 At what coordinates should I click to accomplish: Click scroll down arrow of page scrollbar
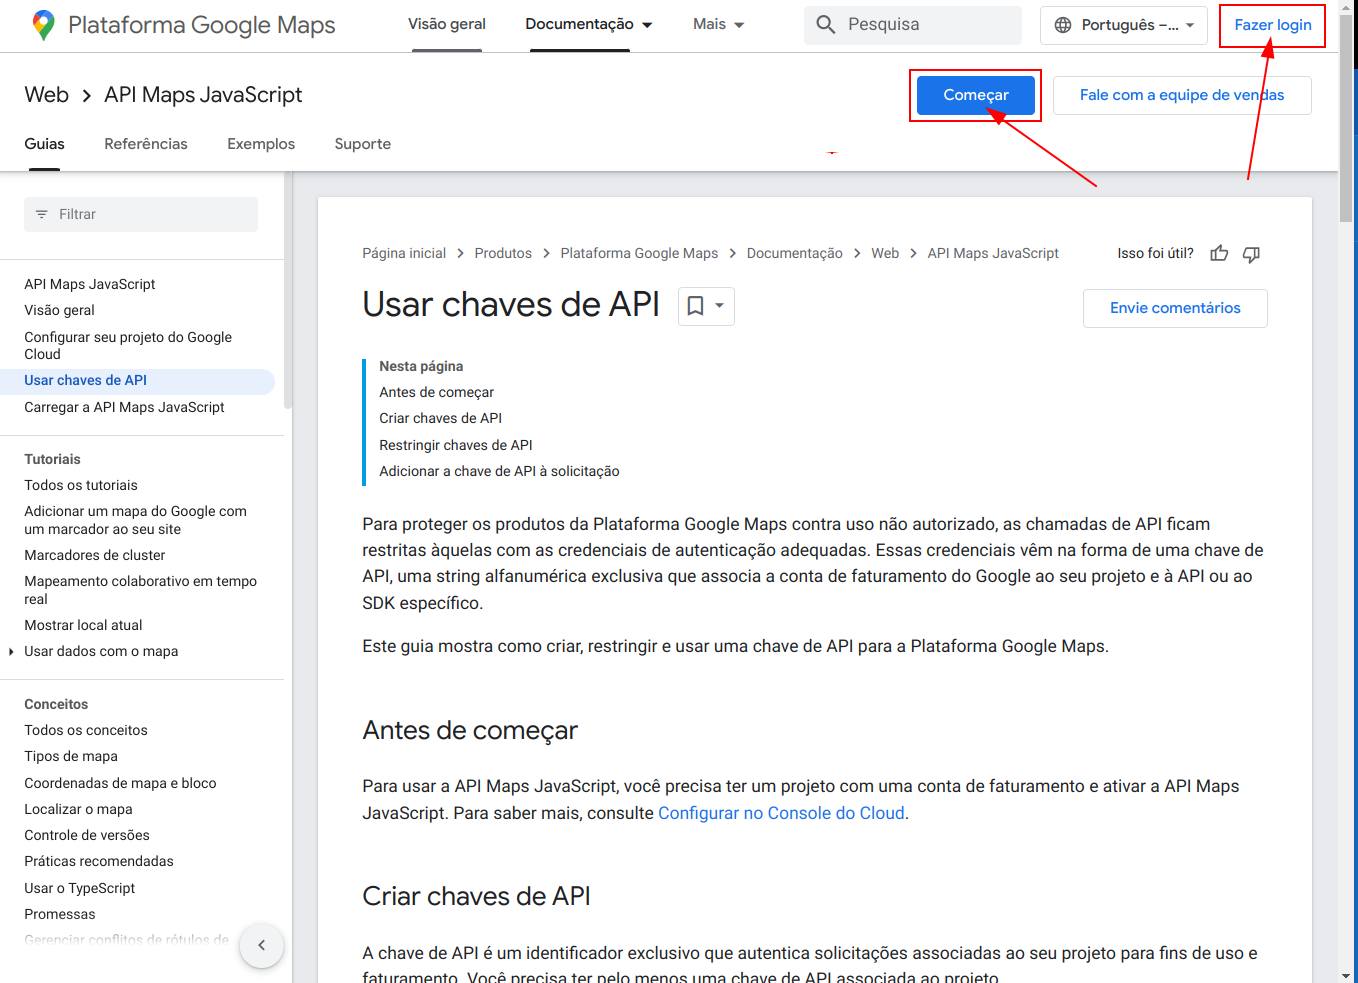click(x=1346, y=975)
